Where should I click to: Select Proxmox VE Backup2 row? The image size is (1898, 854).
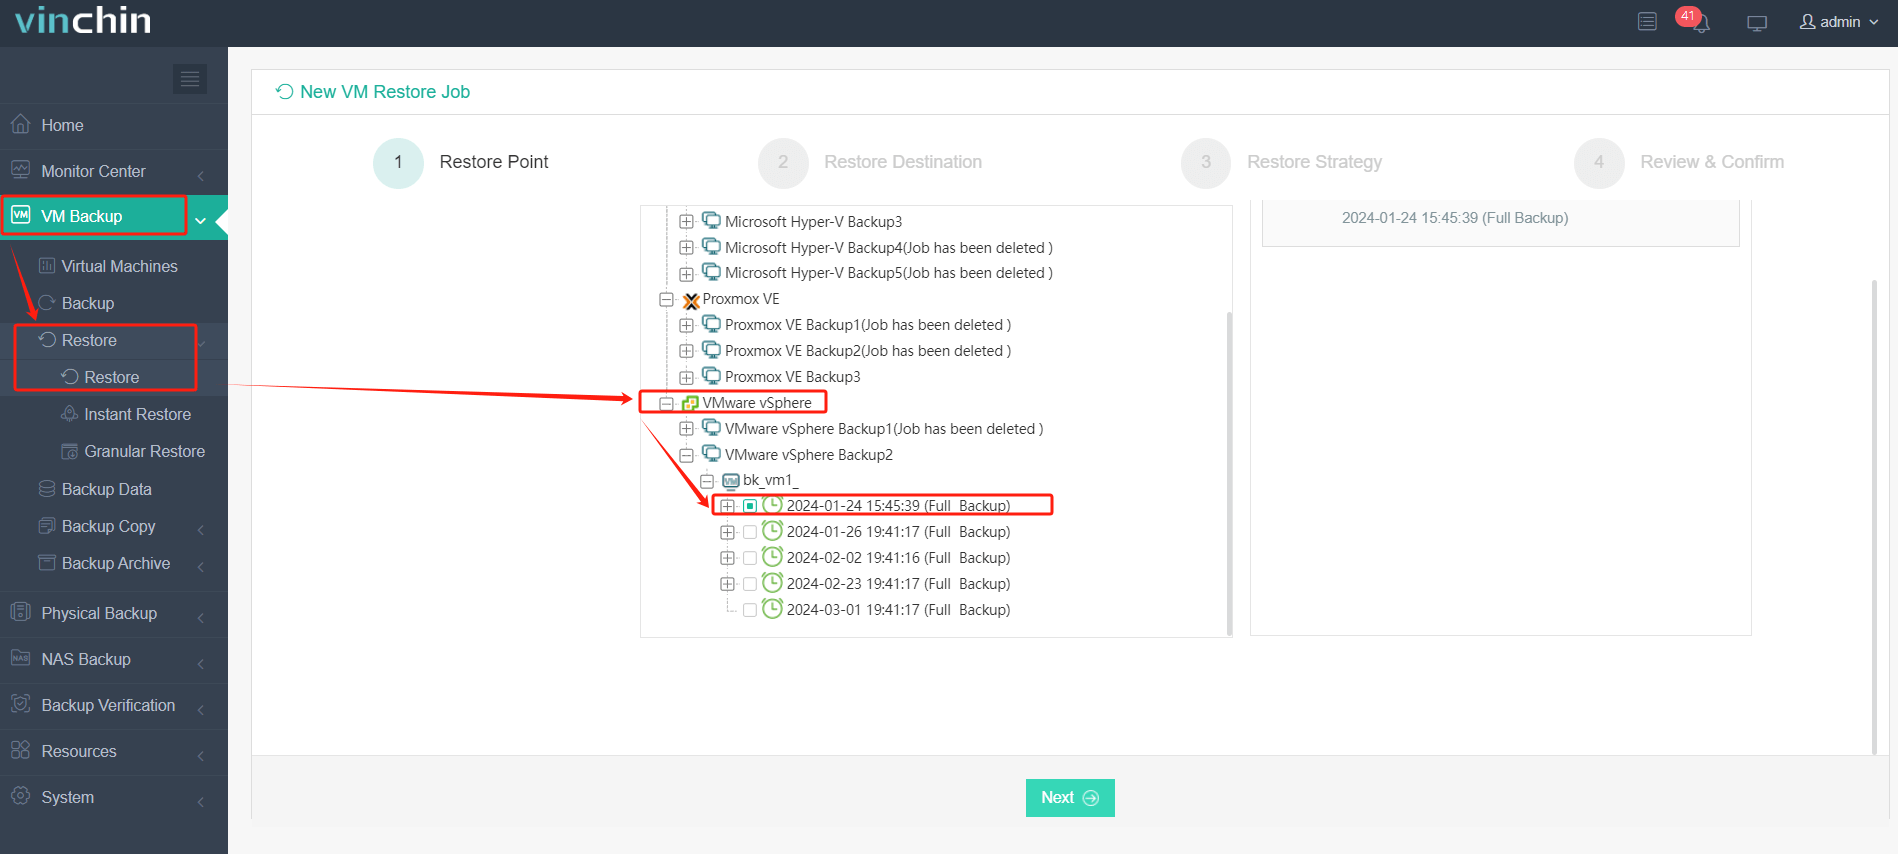pyautogui.click(x=868, y=351)
